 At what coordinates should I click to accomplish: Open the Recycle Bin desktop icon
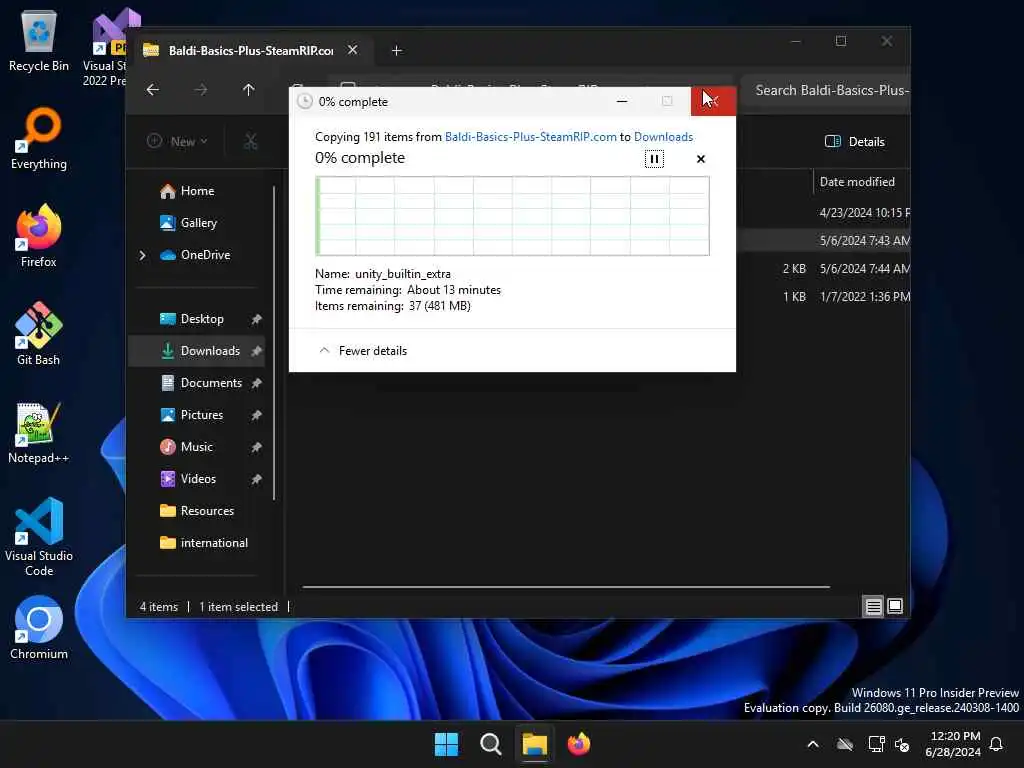tap(39, 40)
